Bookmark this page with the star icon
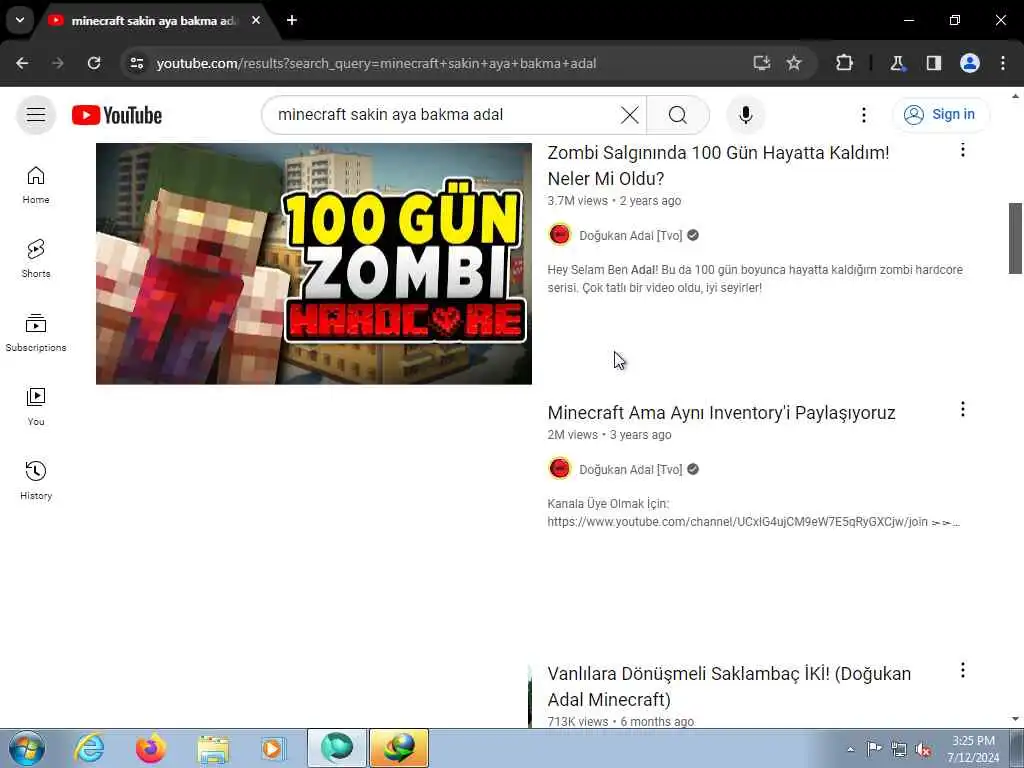 click(793, 63)
